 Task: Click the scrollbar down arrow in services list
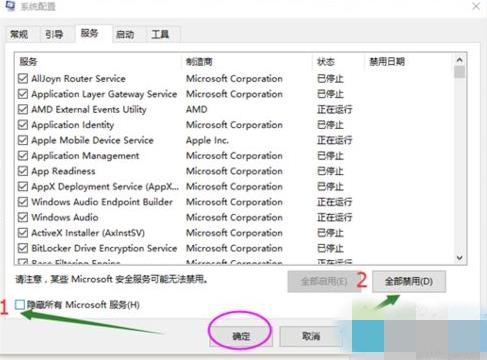pyautogui.click(x=460, y=258)
